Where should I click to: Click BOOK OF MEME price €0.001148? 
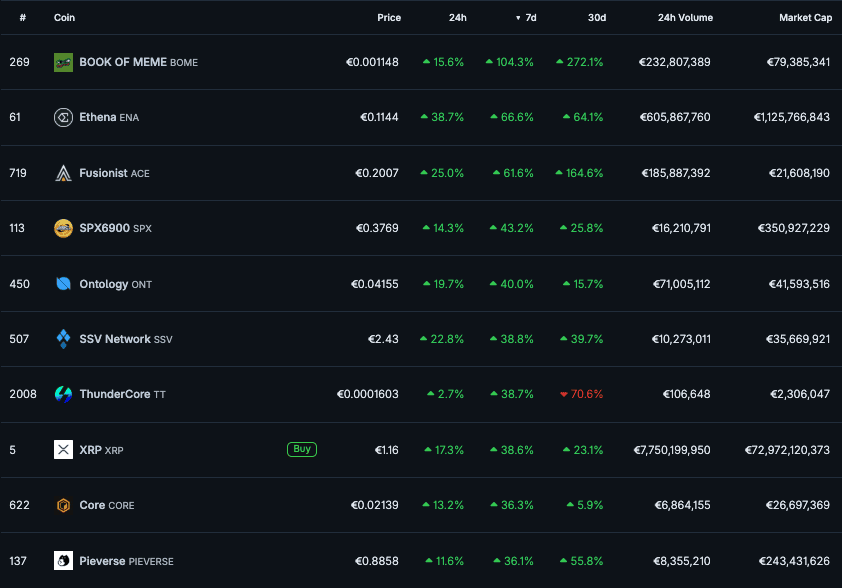click(372, 62)
